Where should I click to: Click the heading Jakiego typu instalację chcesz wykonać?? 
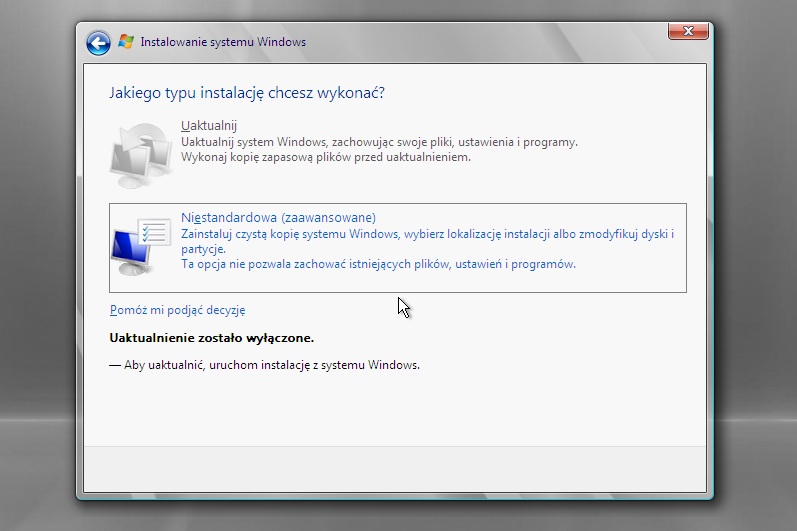point(247,93)
